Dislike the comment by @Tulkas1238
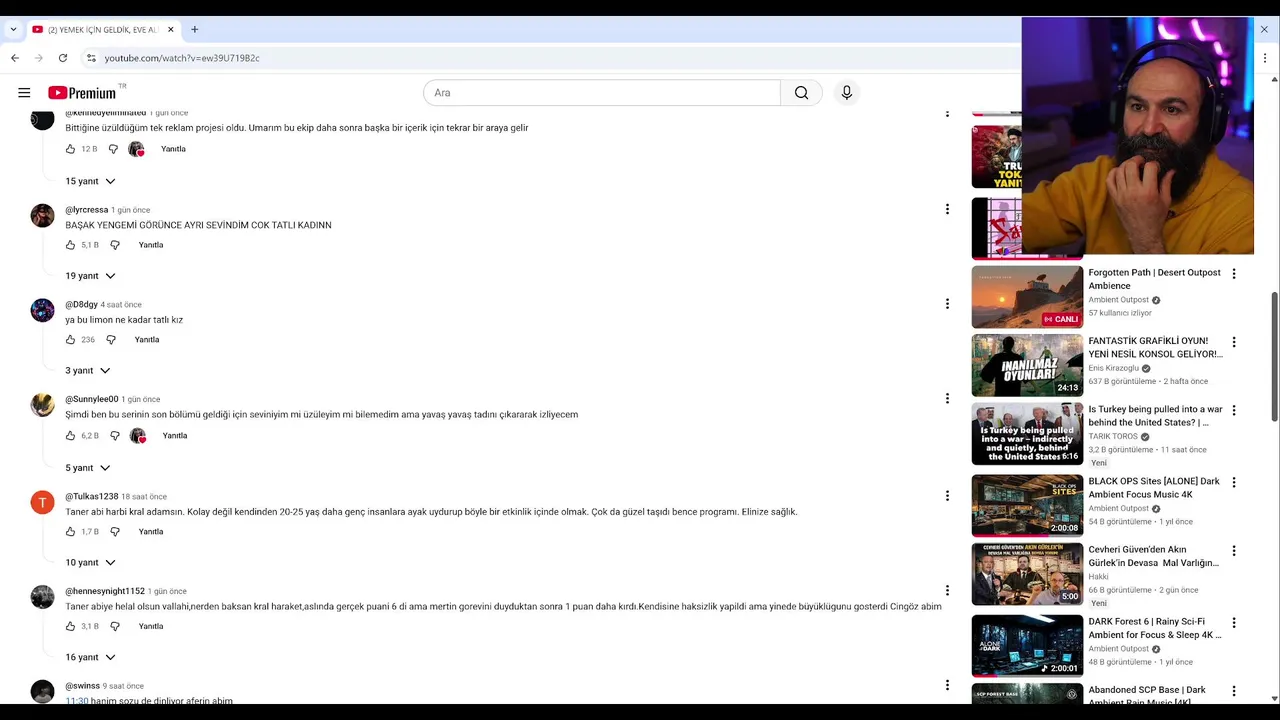The height and width of the screenshot is (720, 1280). [115, 532]
